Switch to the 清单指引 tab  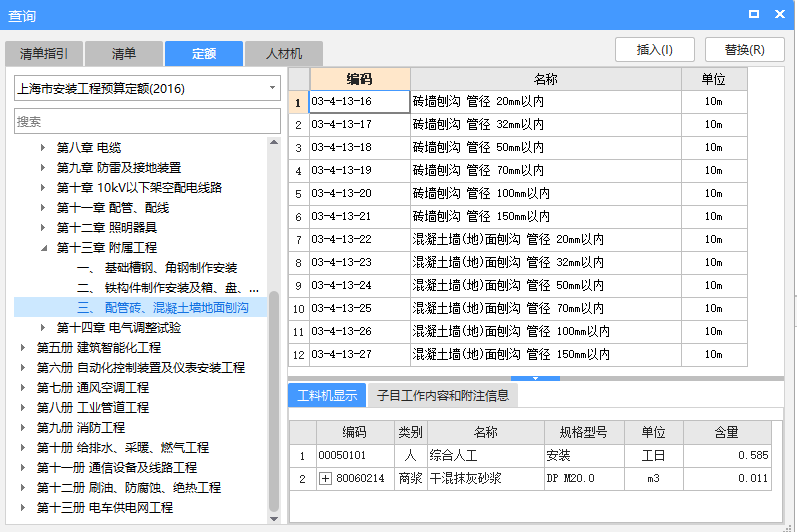coord(44,54)
